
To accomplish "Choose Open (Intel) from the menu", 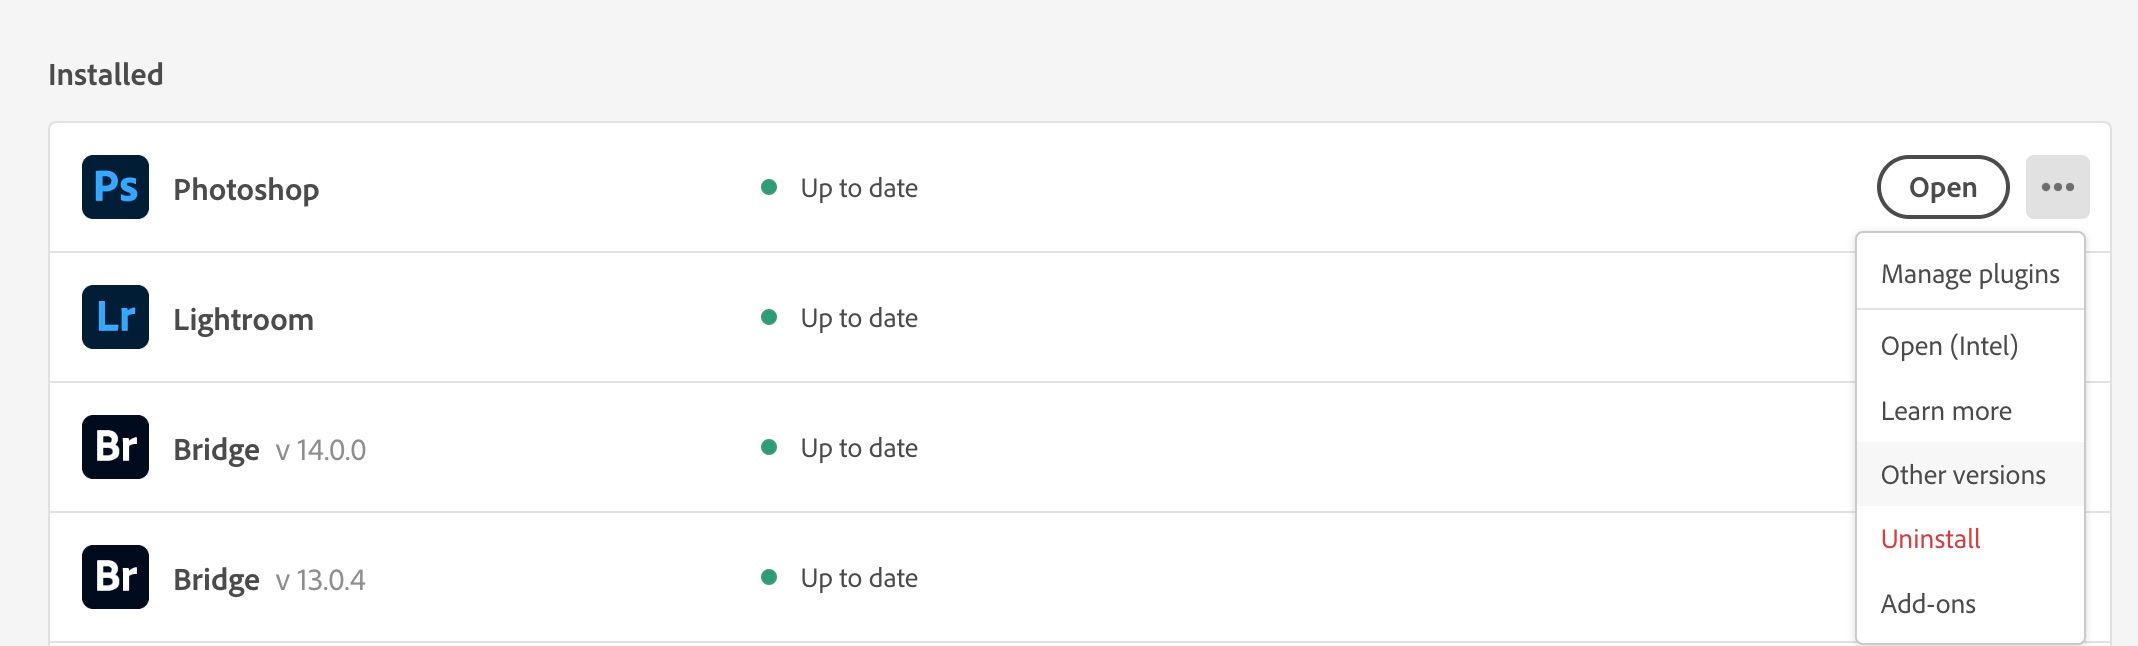I will (1948, 346).
